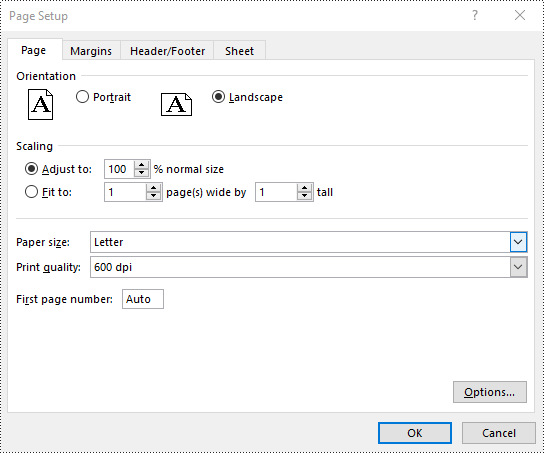Click the help question mark icon
This screenshot has height=453, width=544.
coord(475,15)
